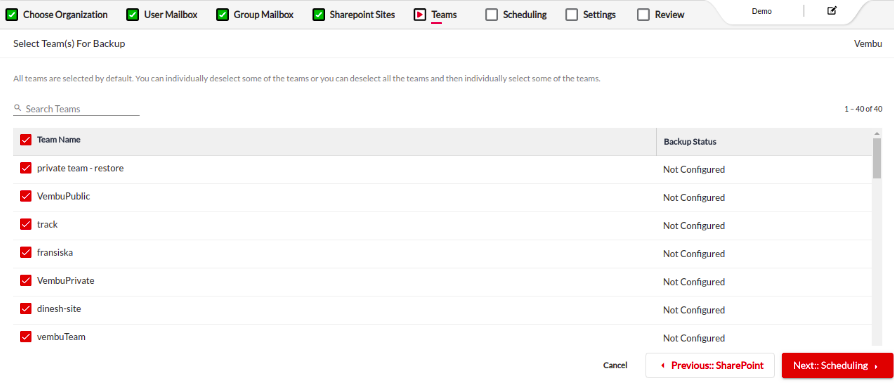Open the Settings step tab
894x386 pixels.
point(591,15)
